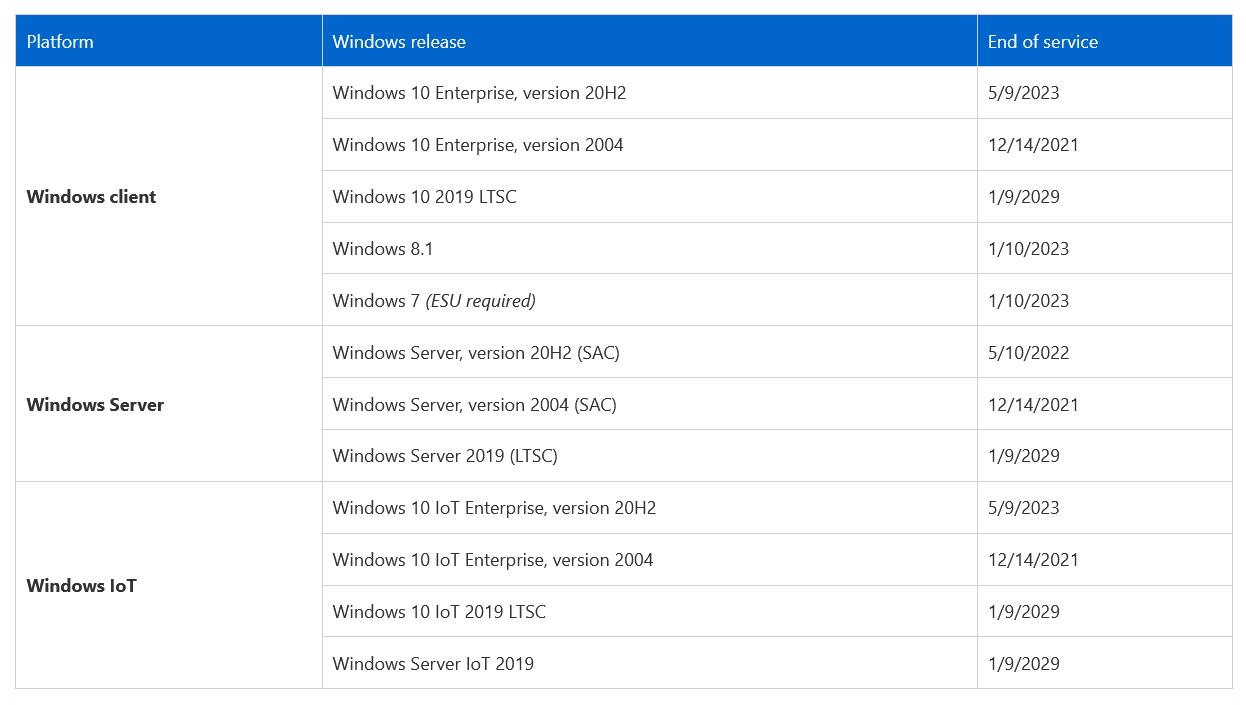Click the Platform column header
Image resolution: width=1246 pixels, height=705 pixels.
click(x=168, y=41)
